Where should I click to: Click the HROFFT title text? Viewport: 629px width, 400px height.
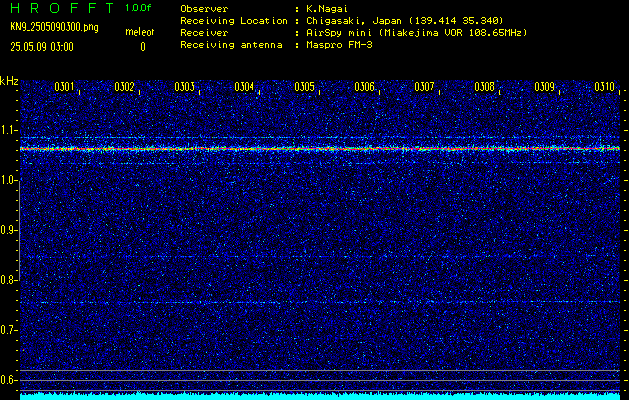[x=62, y=8]
